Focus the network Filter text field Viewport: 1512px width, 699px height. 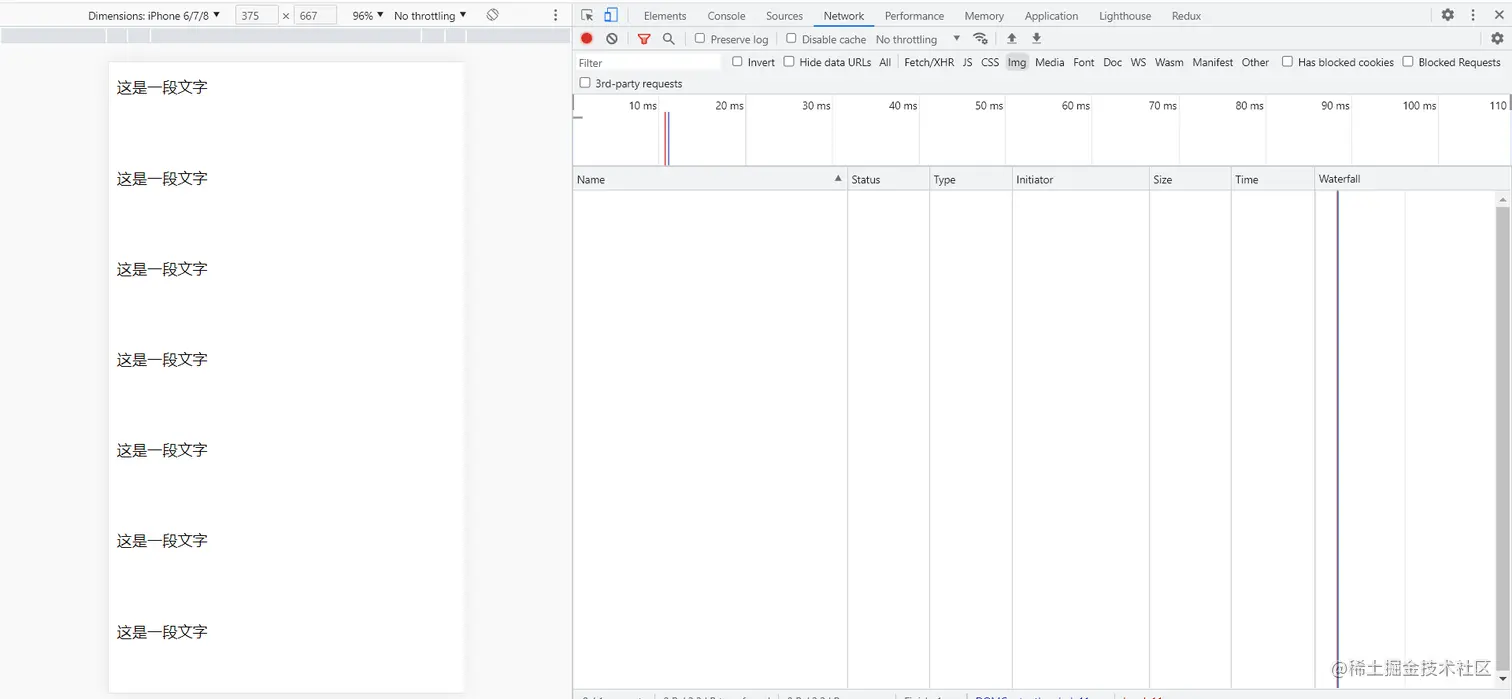click(649, 62)
